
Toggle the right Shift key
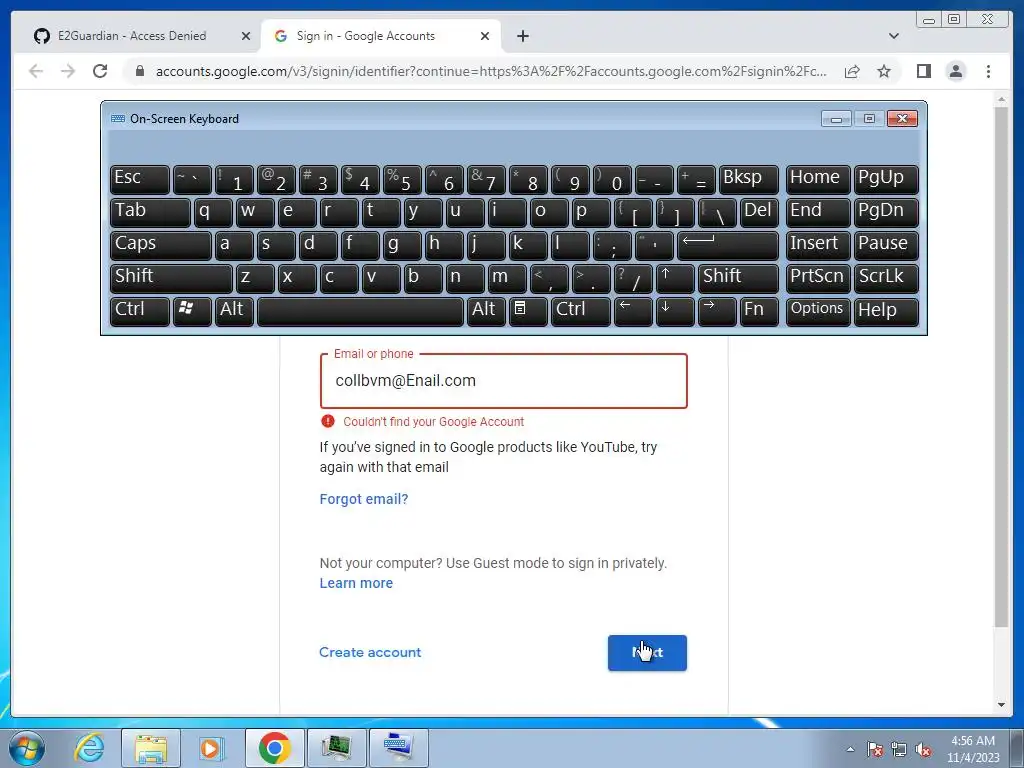[738, 278]
